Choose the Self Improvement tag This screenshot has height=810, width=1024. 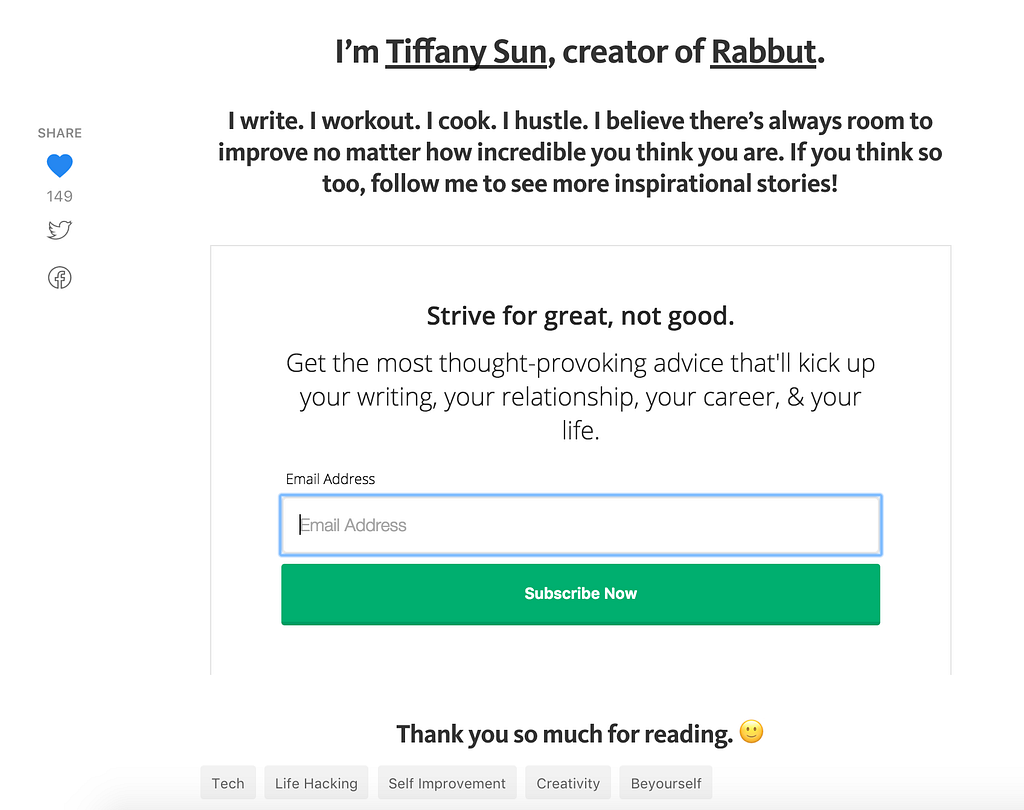pyautogui.click(x=447, y=783)
